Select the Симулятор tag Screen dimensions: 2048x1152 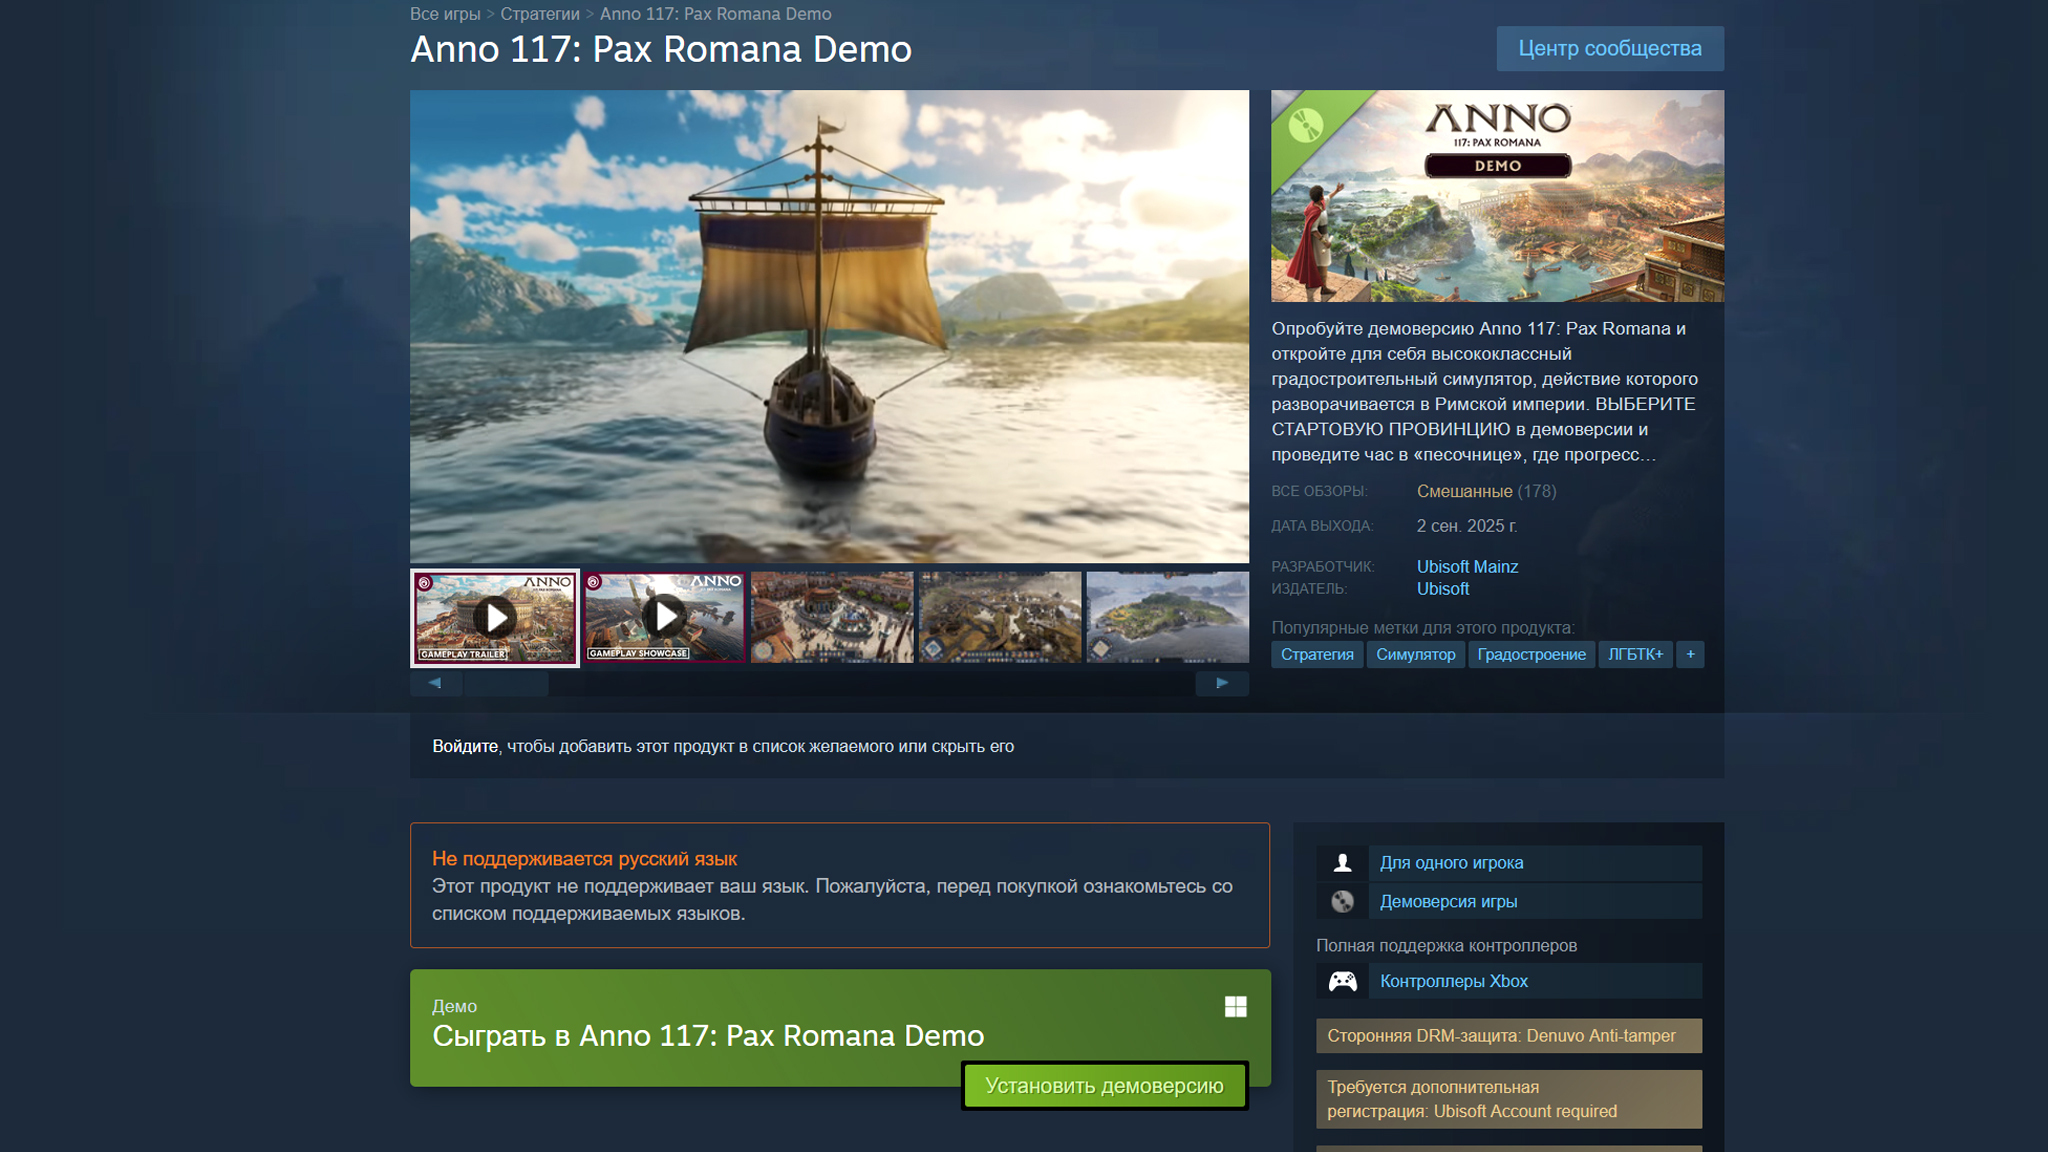click(1416, 654)
